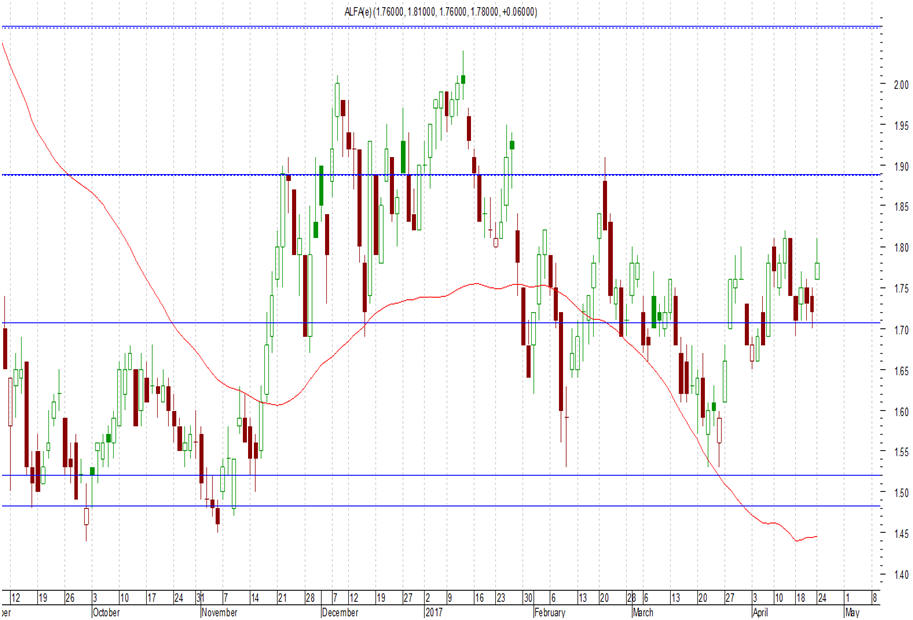Click the 1.75 price axis label
The width and height of the screenshot is (913, 620).
tap(901, 288)
